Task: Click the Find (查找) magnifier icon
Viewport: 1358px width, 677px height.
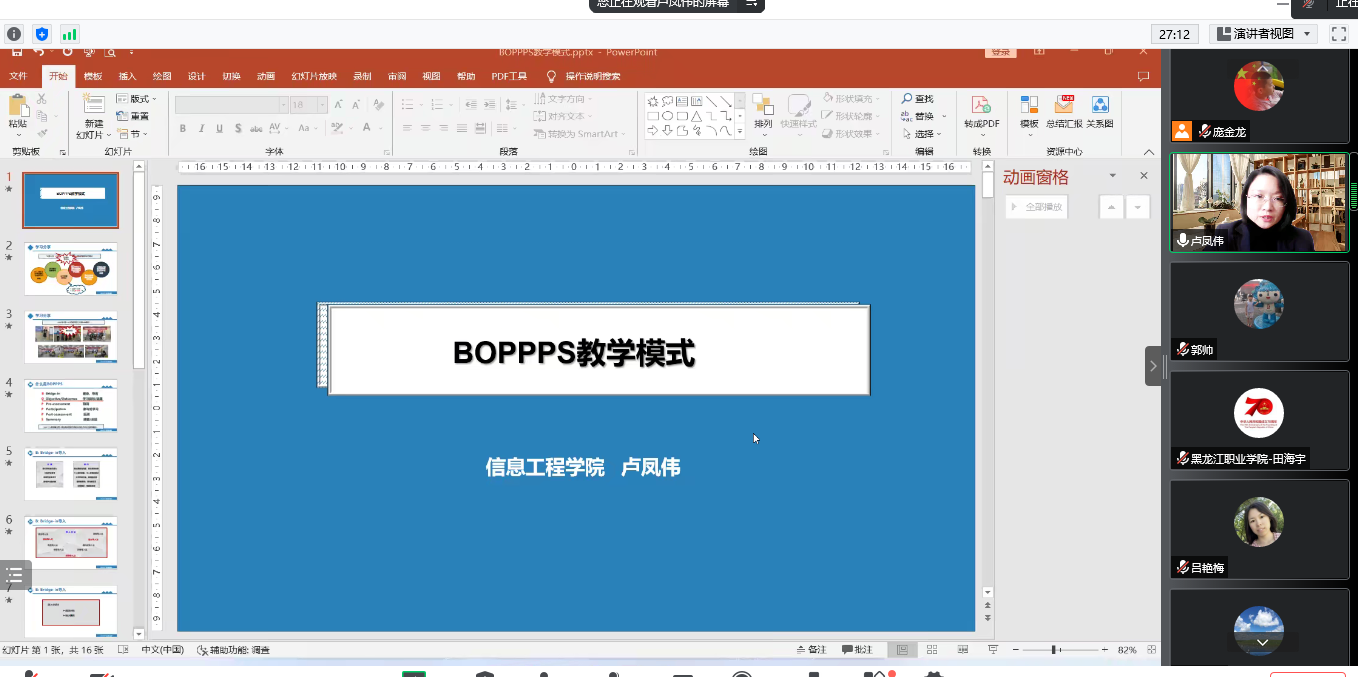Action: 907,99
